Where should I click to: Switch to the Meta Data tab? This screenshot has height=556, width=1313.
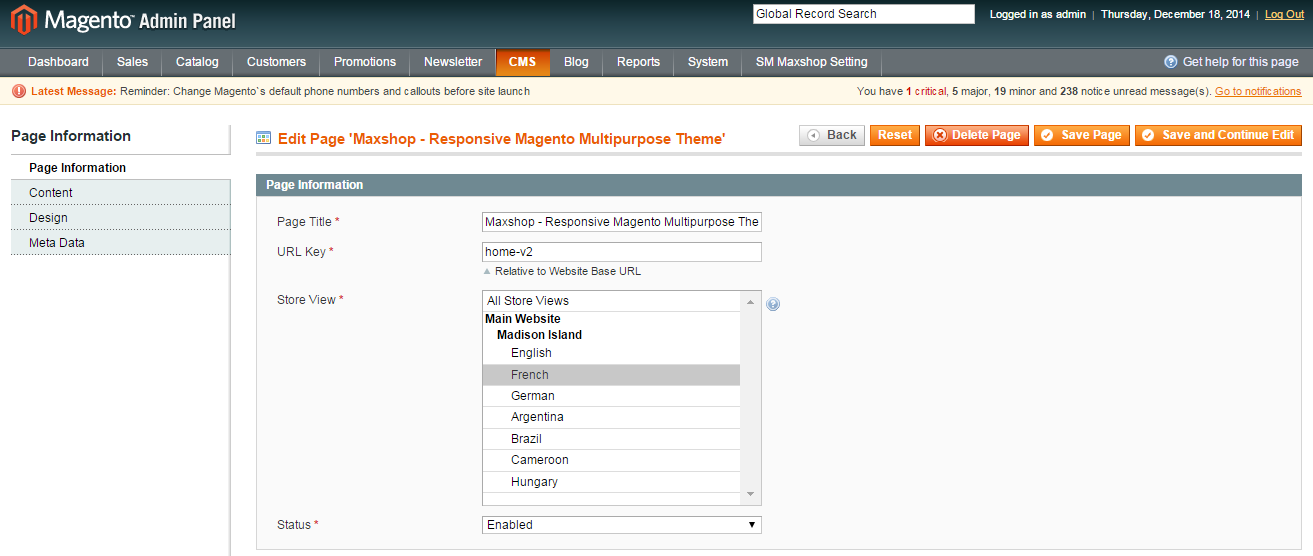[x=121, y=243]
